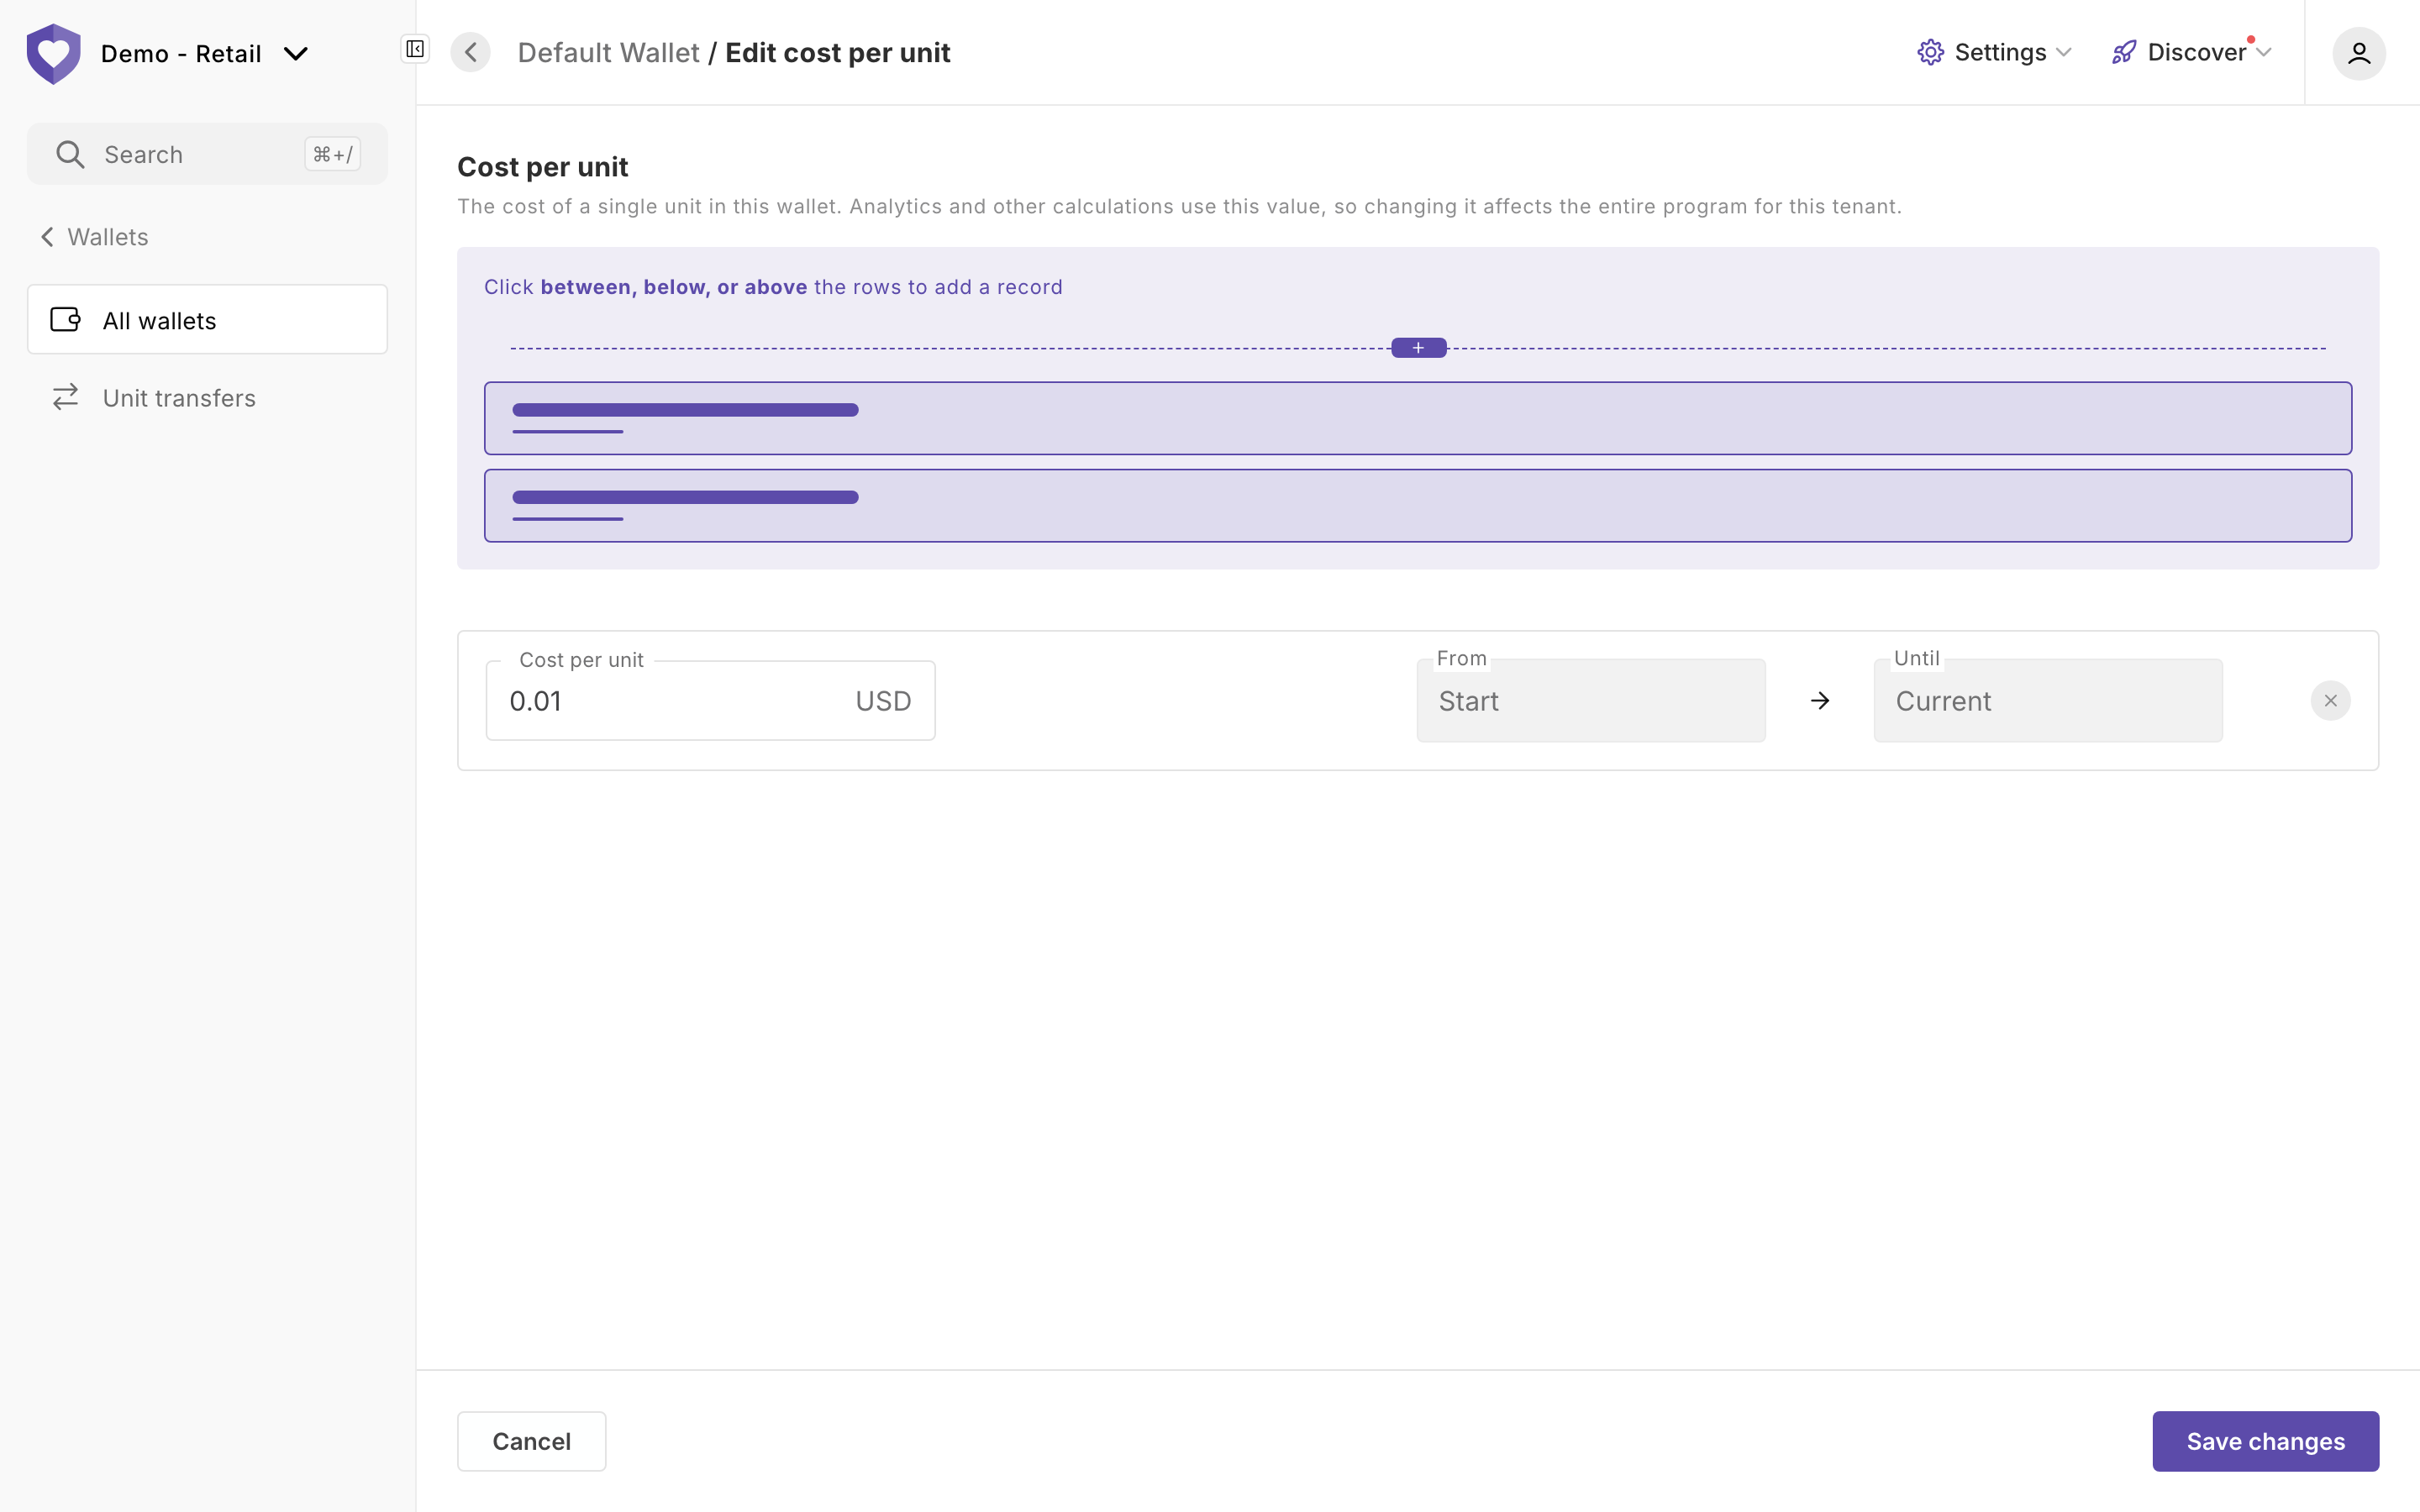The image size is (2420, 1512).
Task: Add a record with the plus button
Action: point(1418,348)
